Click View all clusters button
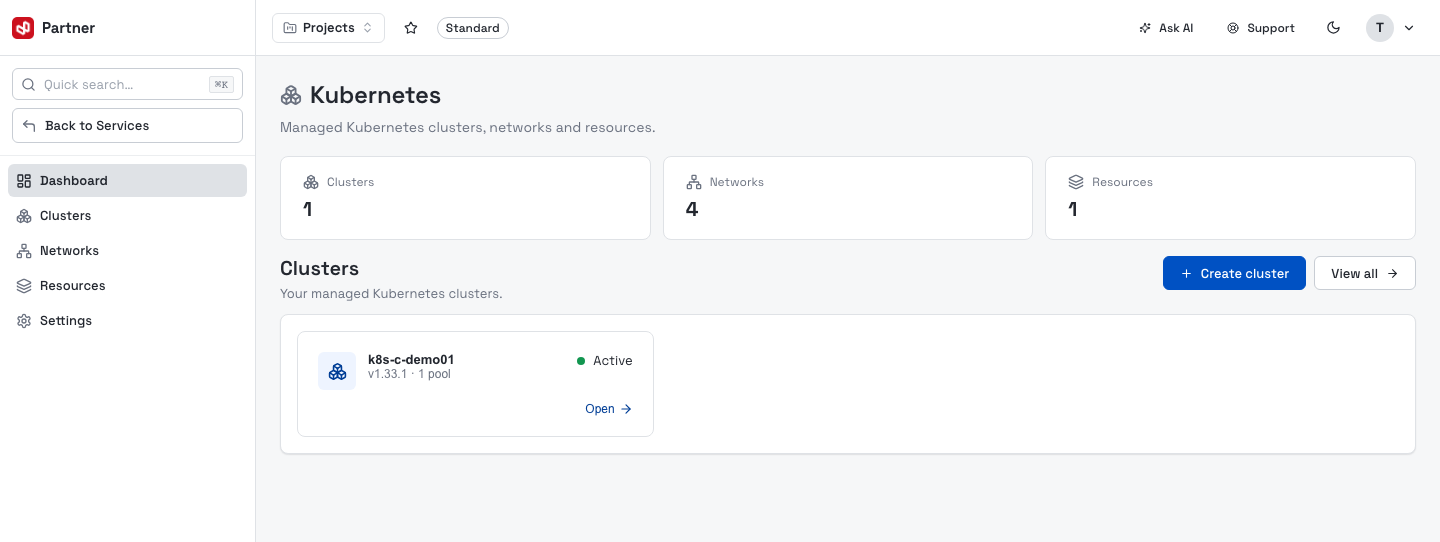Image resolution: width=1440 pixels, height=542 pixels. tap(1365, 274)
